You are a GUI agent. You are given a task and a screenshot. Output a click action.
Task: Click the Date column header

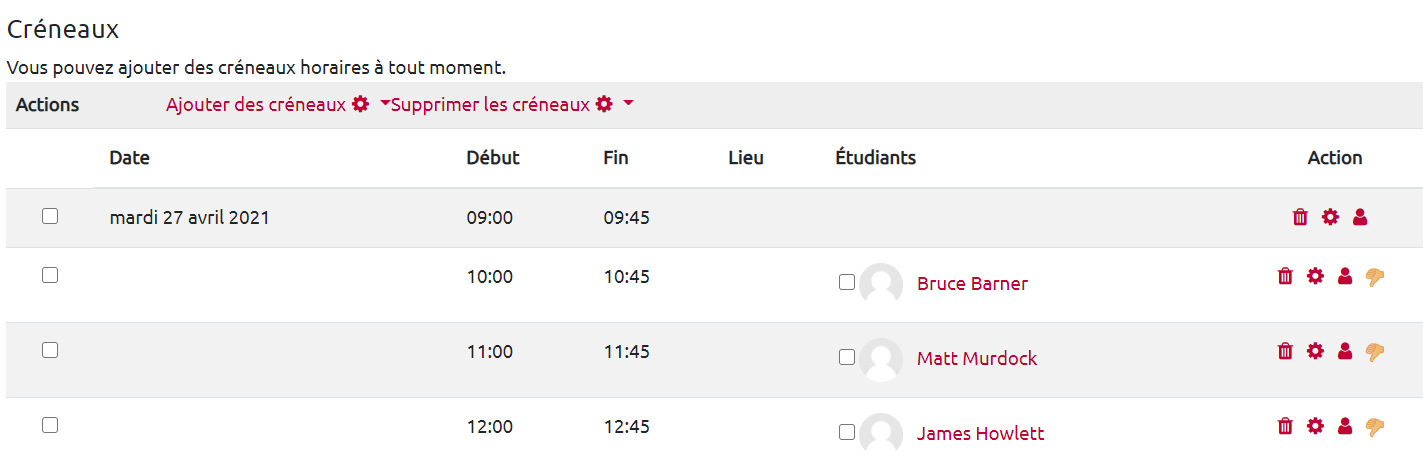(x=129, y=158)
